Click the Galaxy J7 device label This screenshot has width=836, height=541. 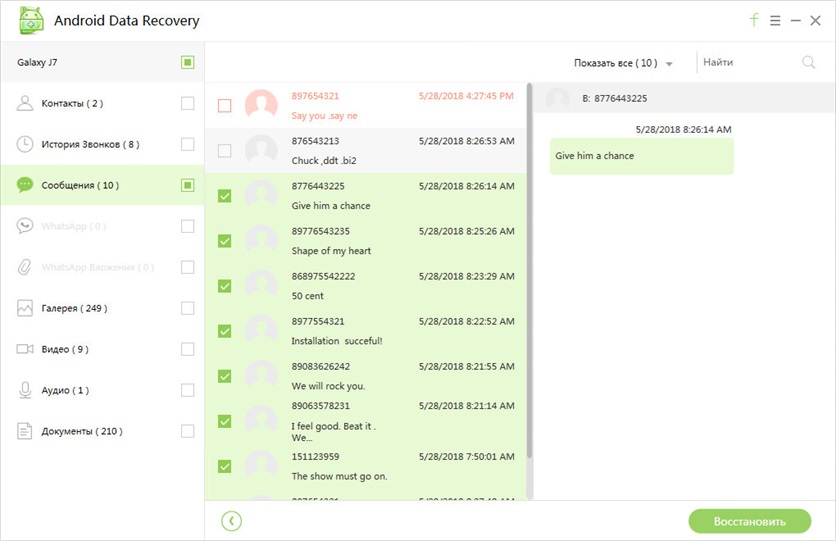(37, 62)
